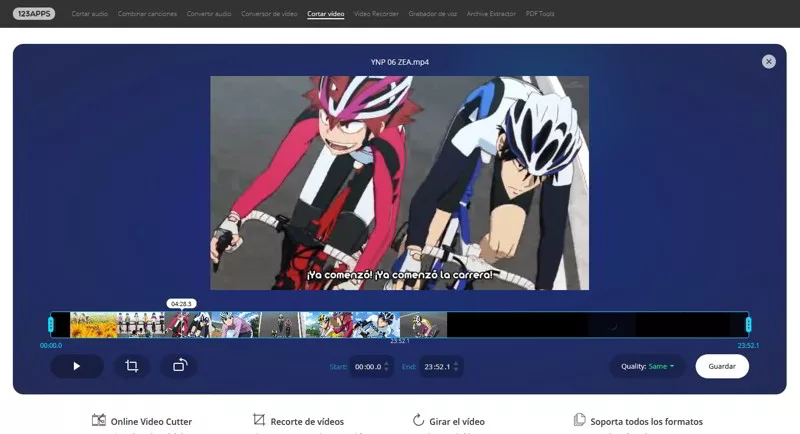Click the Guardar button
Image resolution: width=800 pixels, height=434 pixels.
click(x=722, y=366)
